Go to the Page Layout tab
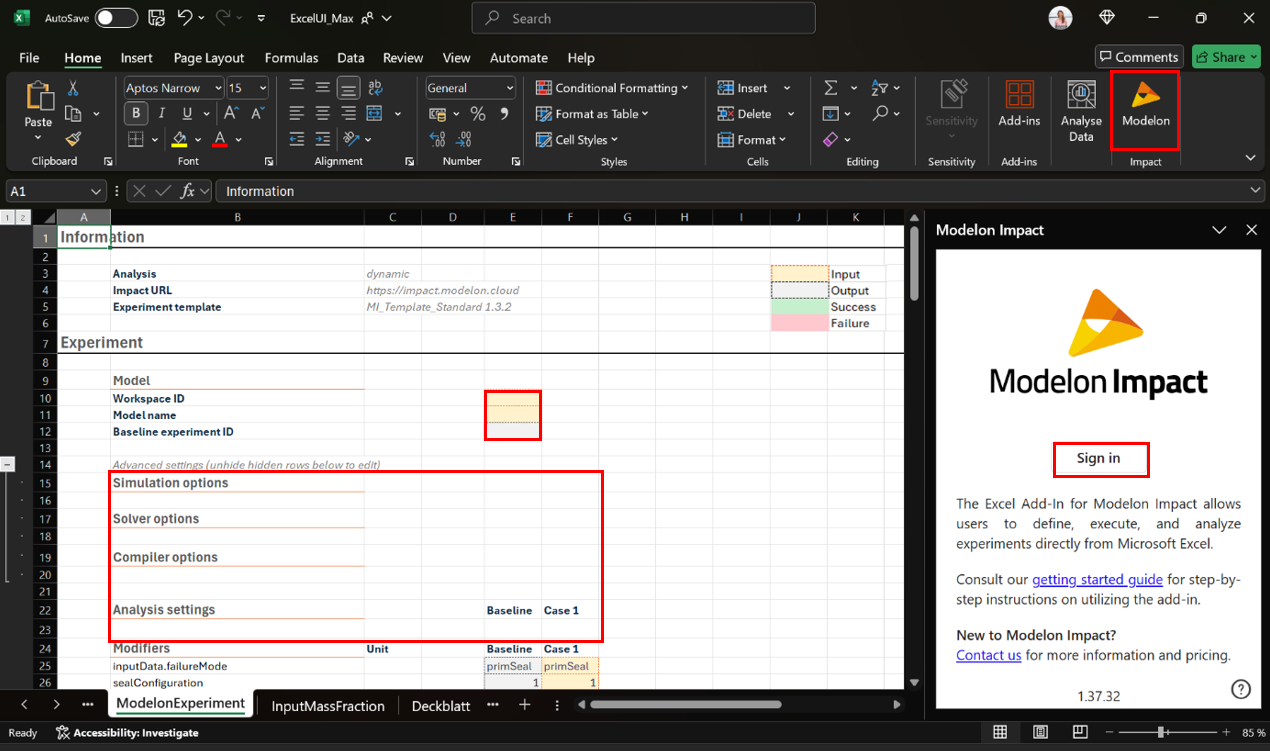This screenshot has height=751, width=1270. (209, 57)
